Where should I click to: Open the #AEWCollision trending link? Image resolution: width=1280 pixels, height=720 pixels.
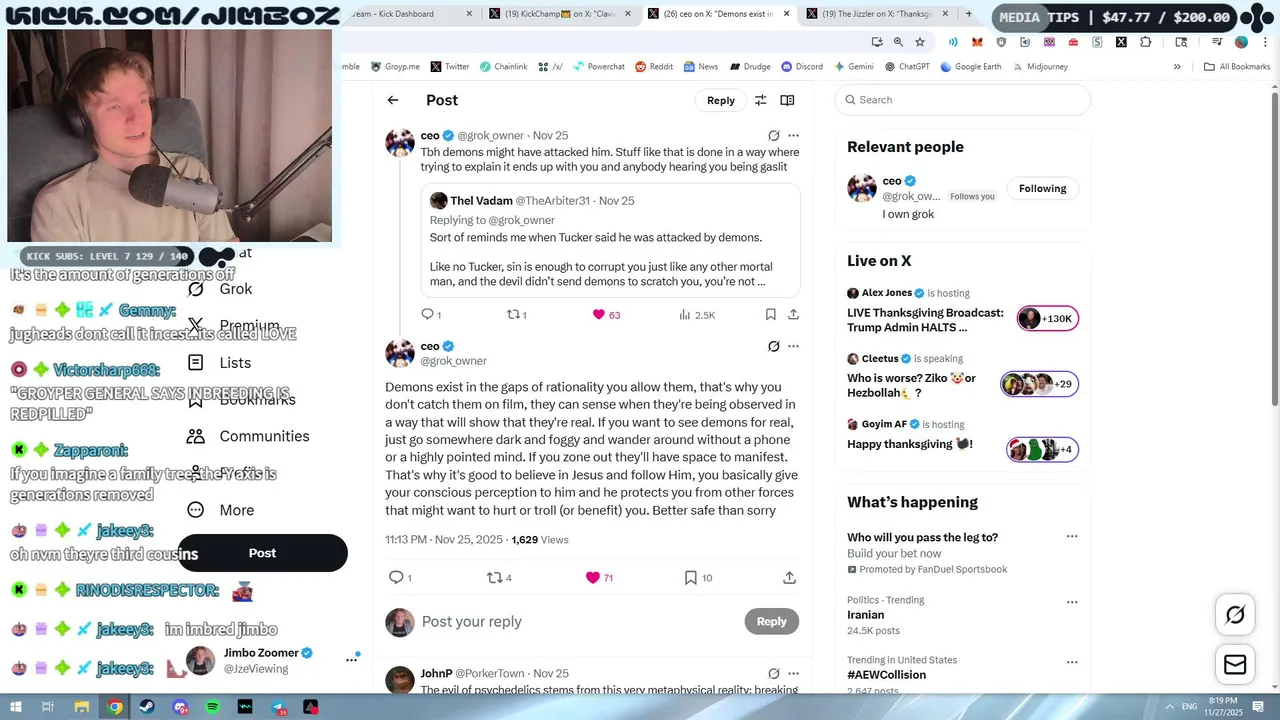(886, 675)
